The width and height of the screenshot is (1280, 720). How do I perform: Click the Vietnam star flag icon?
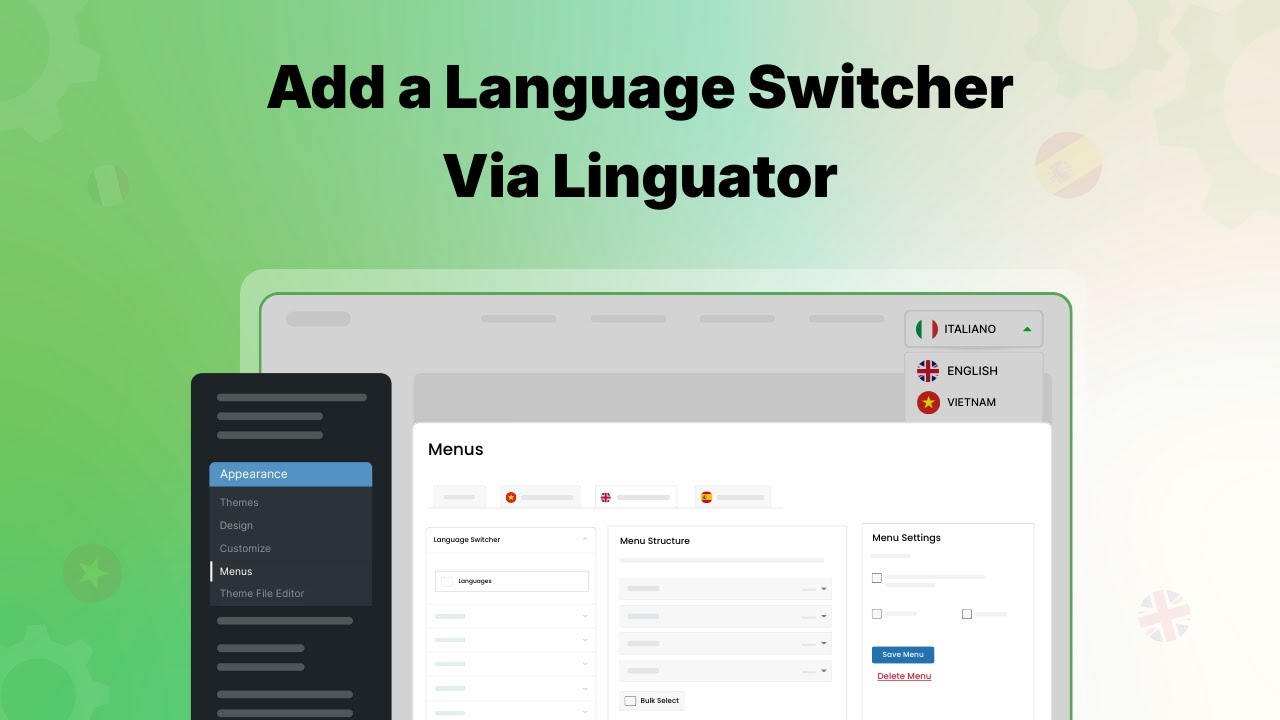[x=929, y=402]
